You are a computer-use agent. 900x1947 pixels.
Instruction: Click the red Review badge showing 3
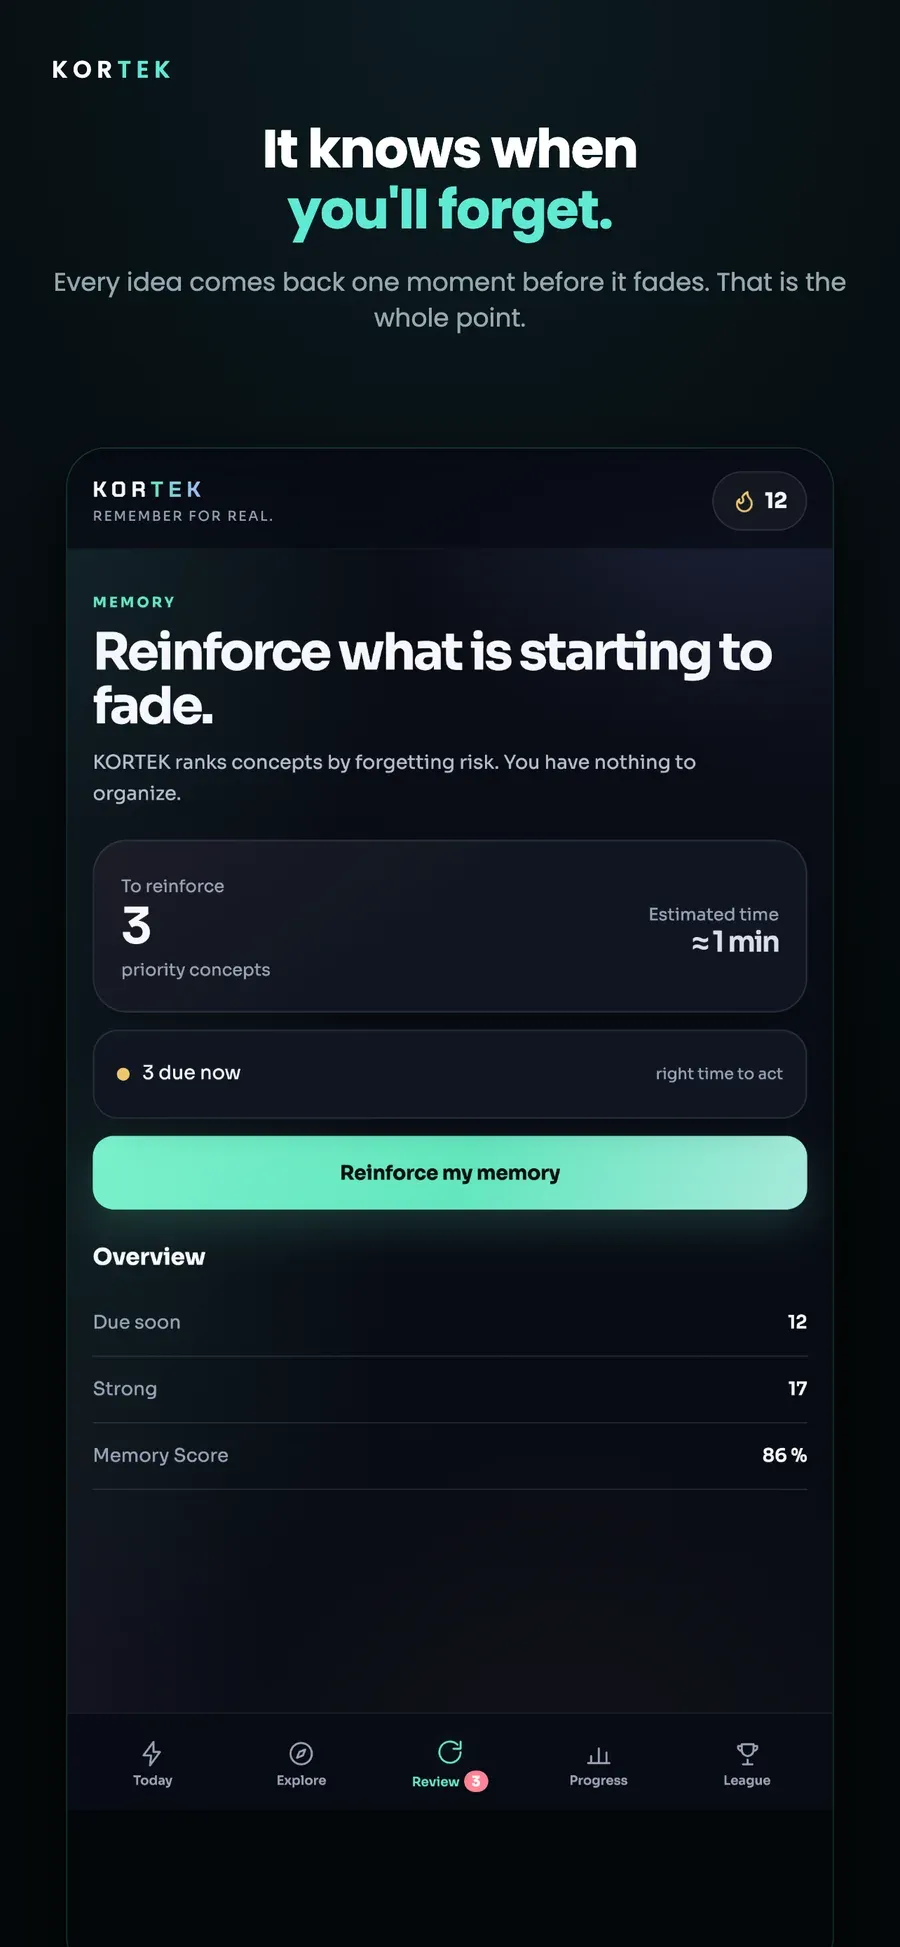pyautogui.click(x=476, y=1781)
